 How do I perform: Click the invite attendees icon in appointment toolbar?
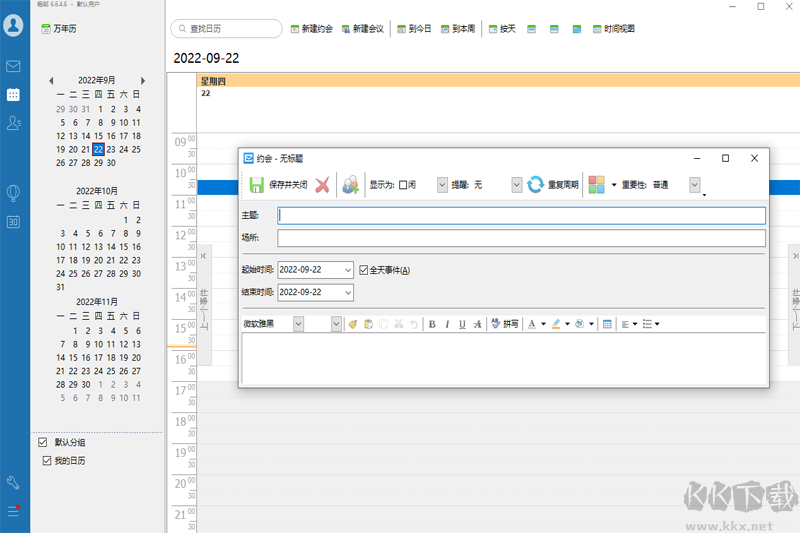pos(350,185)
